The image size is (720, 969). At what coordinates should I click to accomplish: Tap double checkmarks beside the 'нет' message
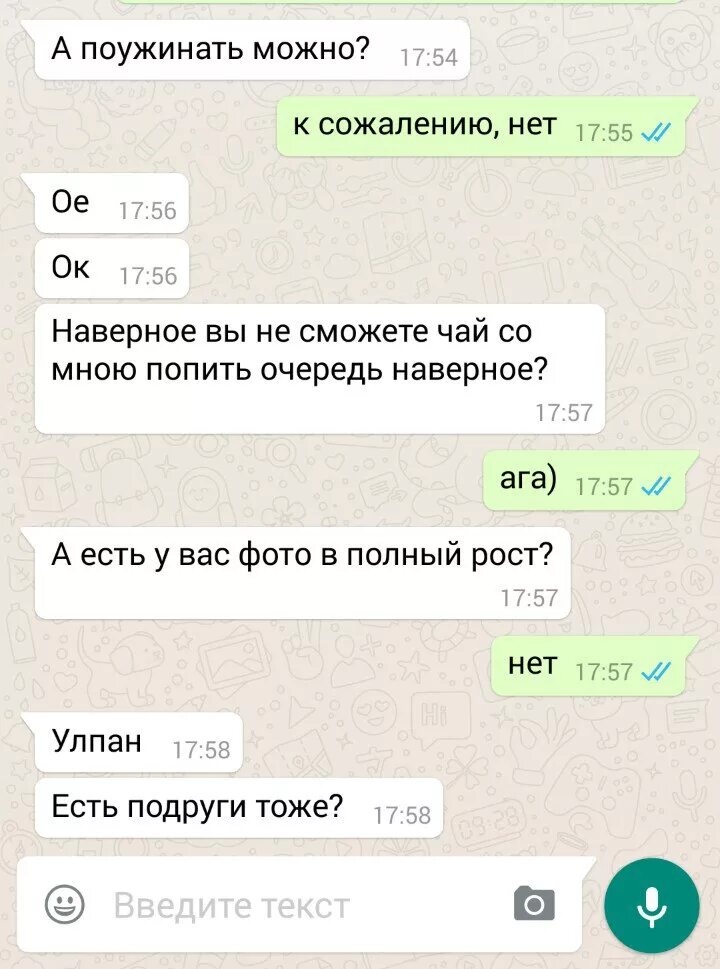657,671
